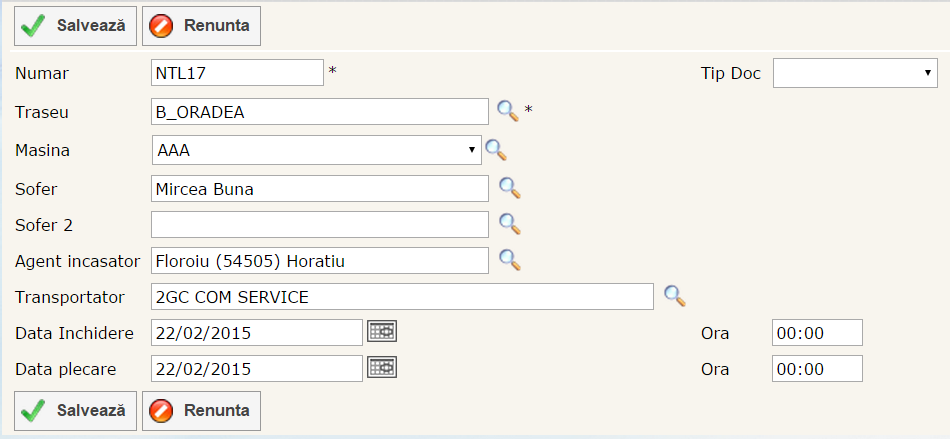Viewport: 950px width, 439px height.
Task: Expand the Masina dropdown showing AAA
Action: (316, 150)
